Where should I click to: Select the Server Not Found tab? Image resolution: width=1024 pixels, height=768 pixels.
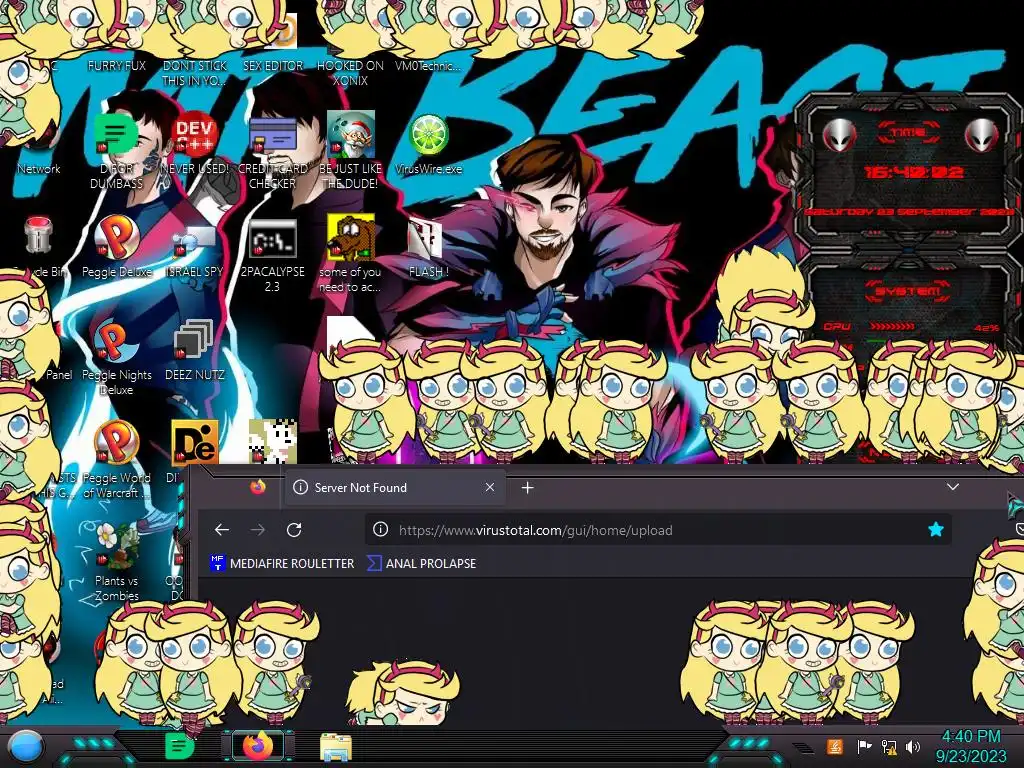click(394, 487)
